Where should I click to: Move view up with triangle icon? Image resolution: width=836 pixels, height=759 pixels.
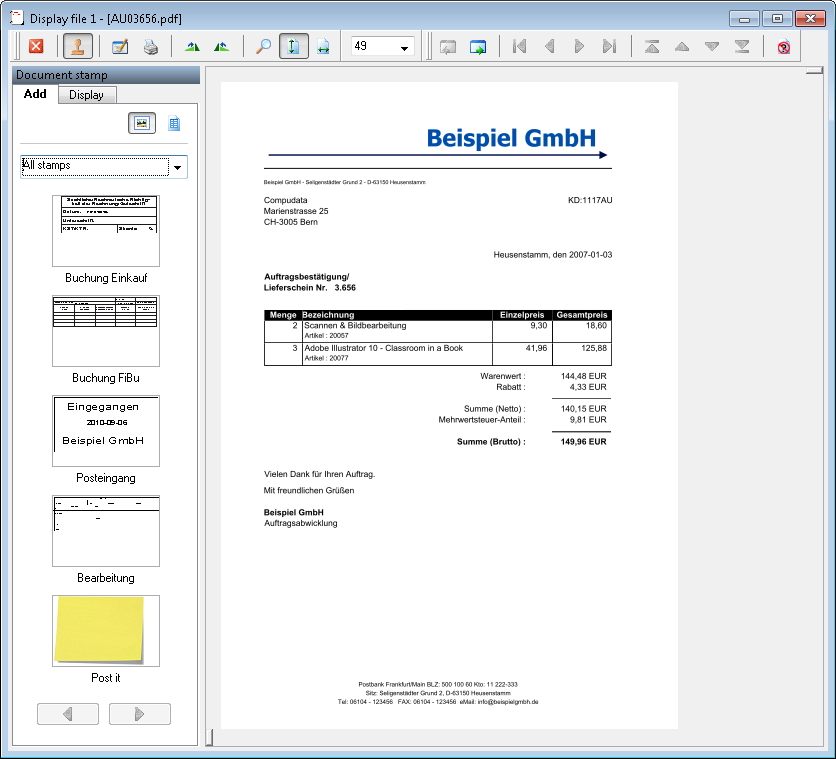coord(682,46)
